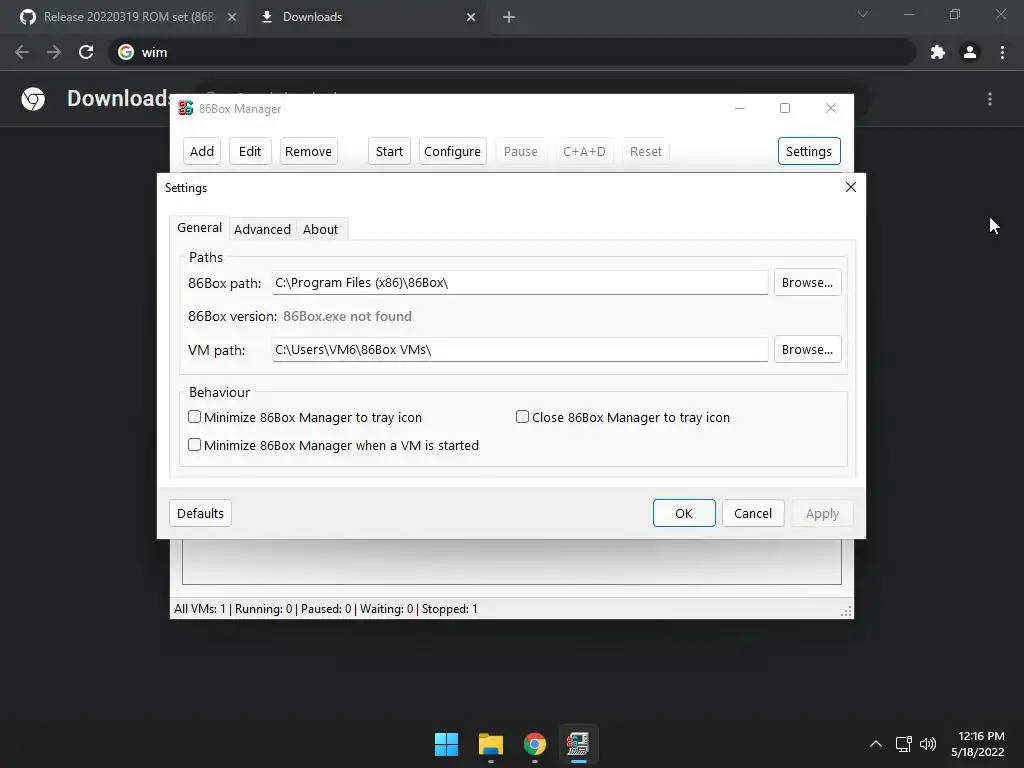This screenshot has width=1024, height=768.
Task: Click the 86Box Manager taskbar icon
Action: pos(579,744)
